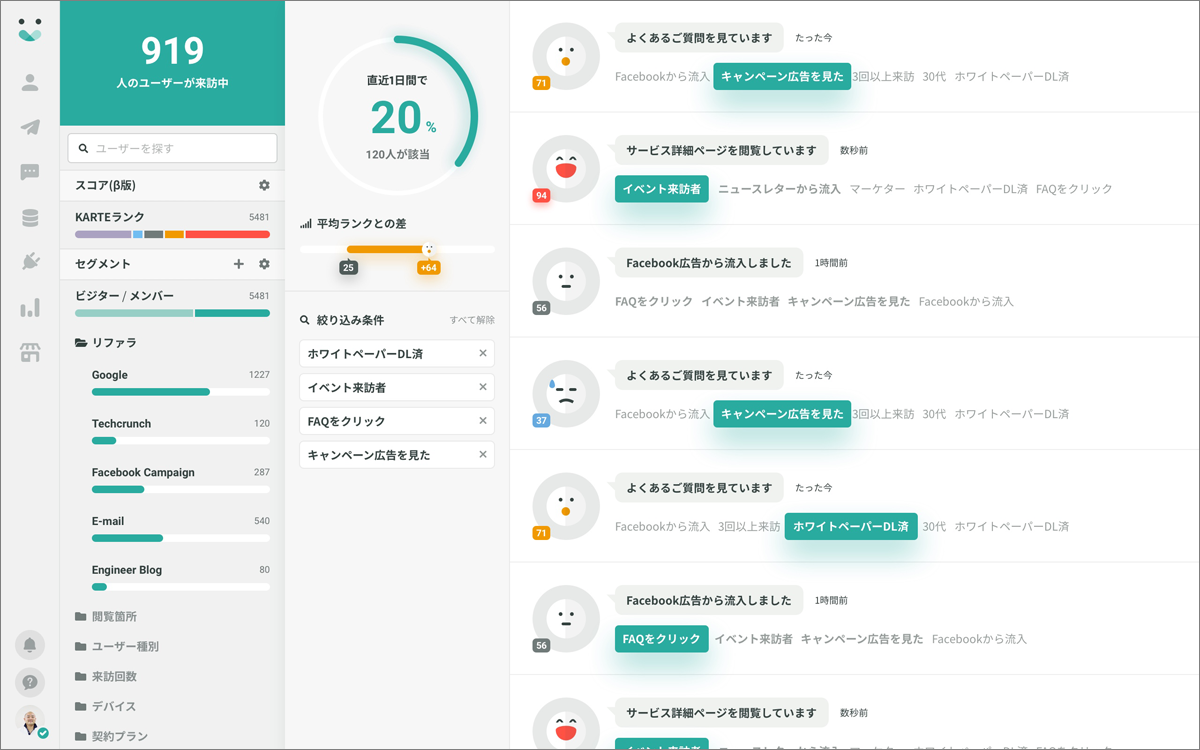Viewport: 1200px width, 750px height.
Task: Click the マーケター tag on the score 94 row
Action: click(x=877, y=189)
